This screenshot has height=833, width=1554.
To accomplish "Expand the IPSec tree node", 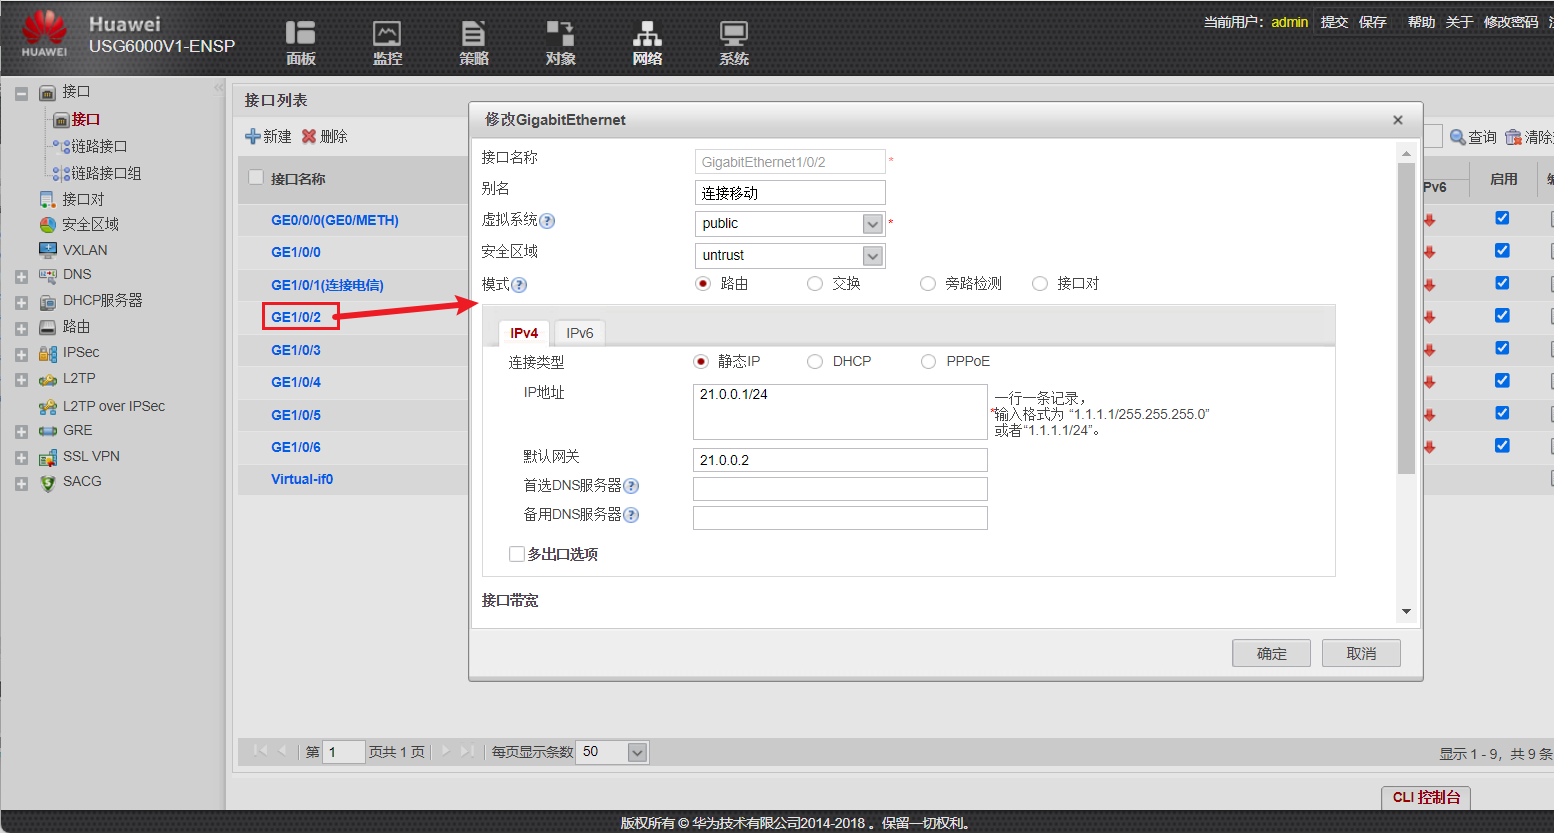I will coord(21,354).
